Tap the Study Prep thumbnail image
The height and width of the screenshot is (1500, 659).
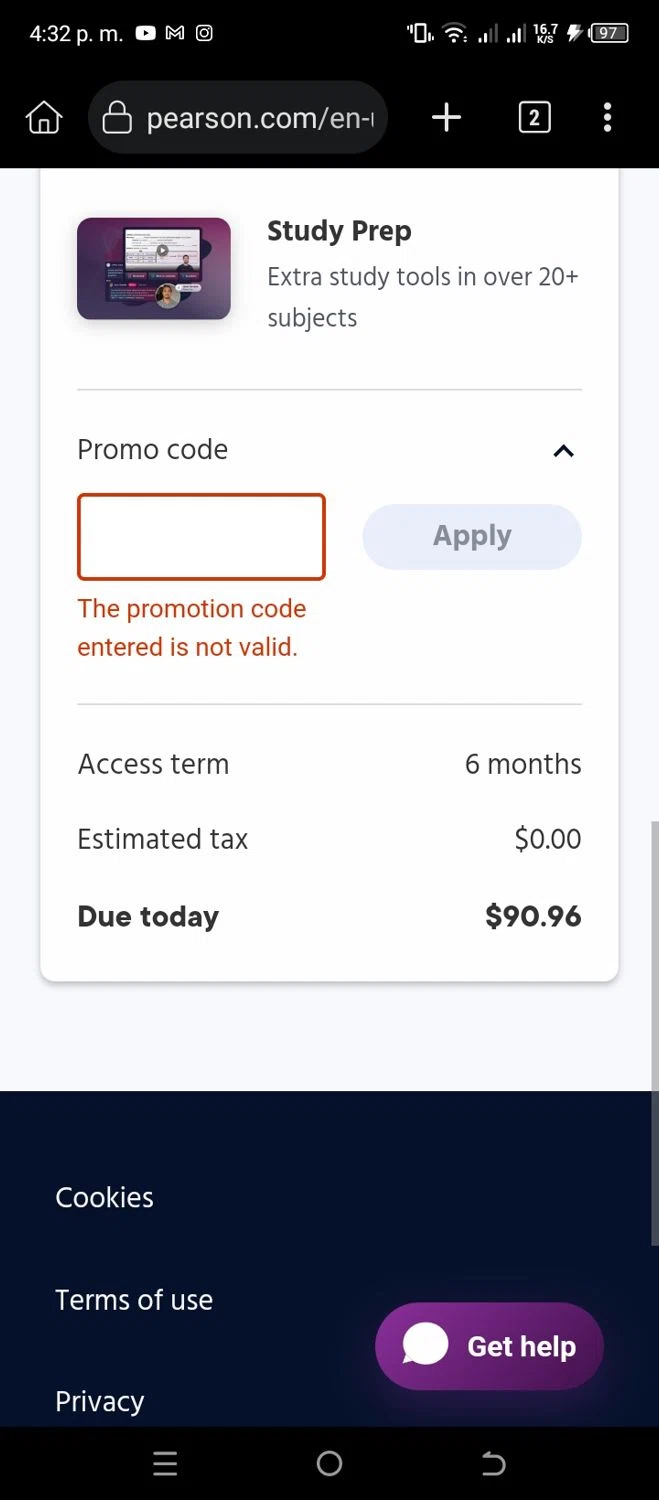coord(154,269)
